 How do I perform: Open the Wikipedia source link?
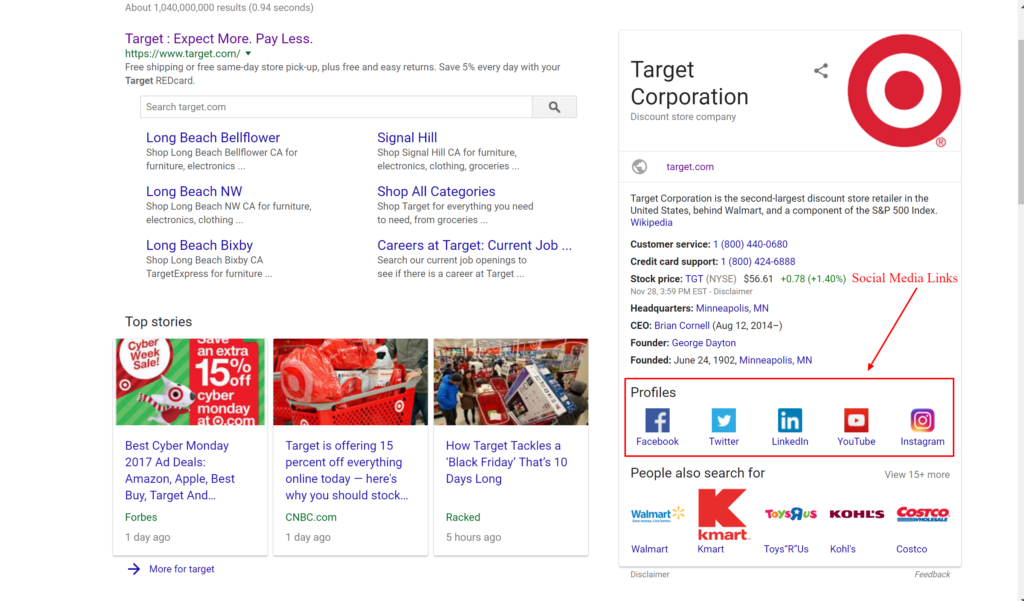tap(651, 223)
